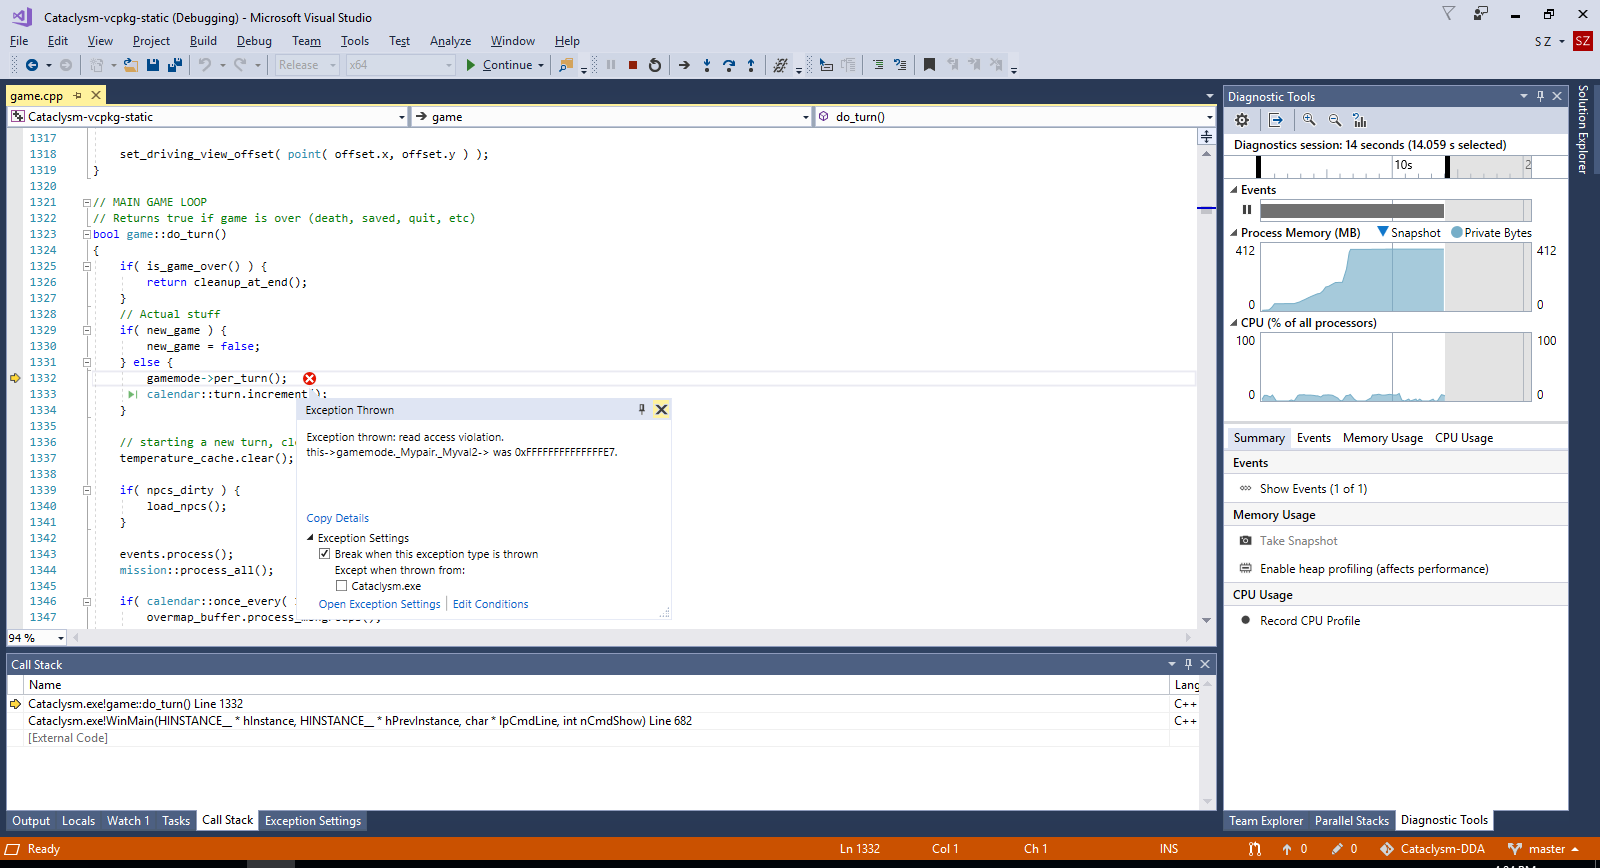Viewport: 1600px width, 868px height.
Task: Step Into the next statement
Action: 707,65
